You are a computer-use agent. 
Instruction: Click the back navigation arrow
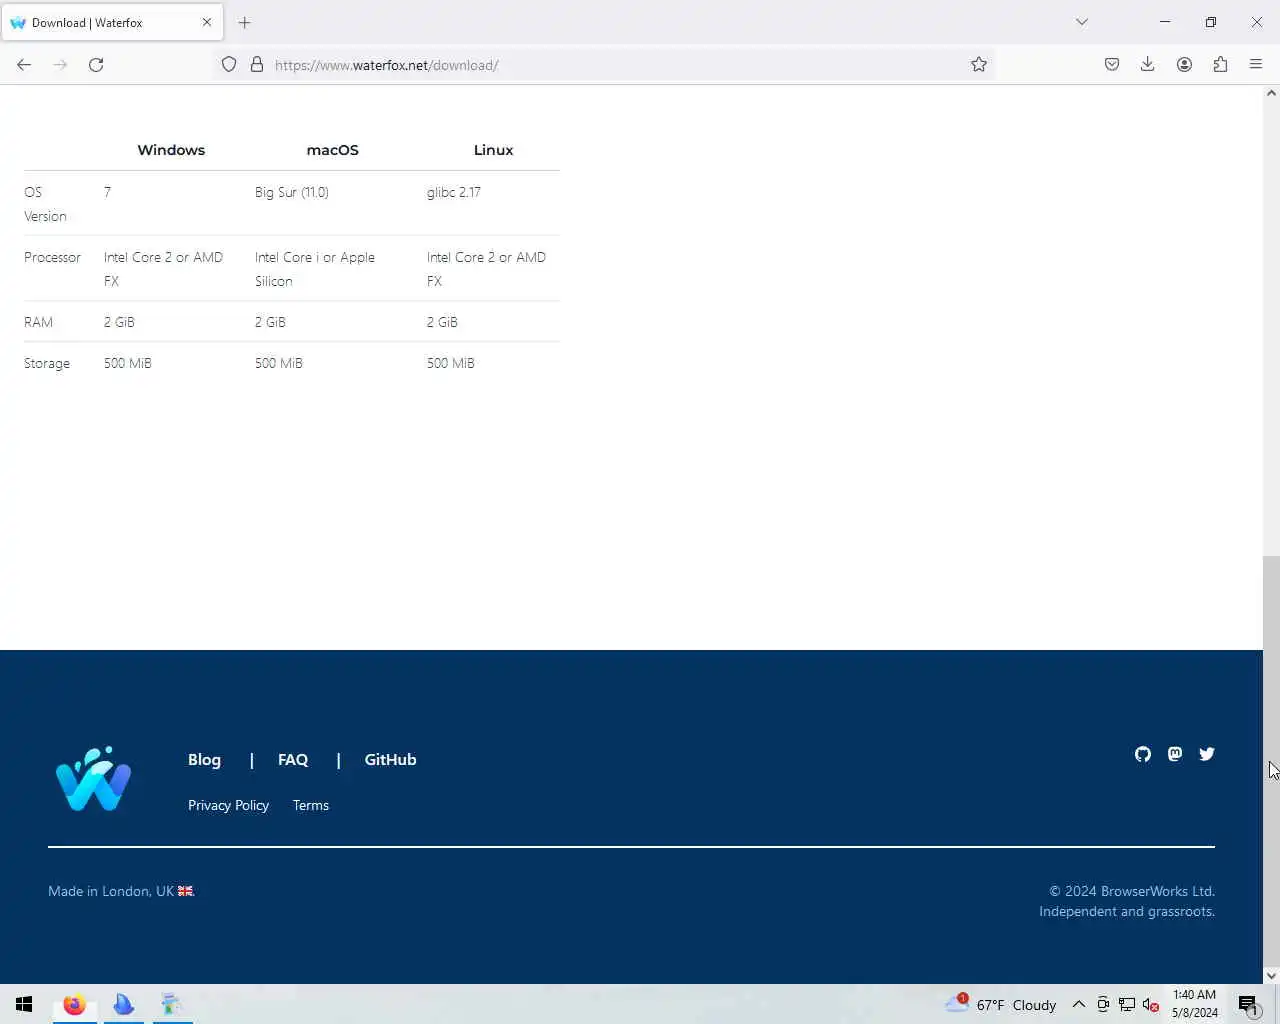24,65
